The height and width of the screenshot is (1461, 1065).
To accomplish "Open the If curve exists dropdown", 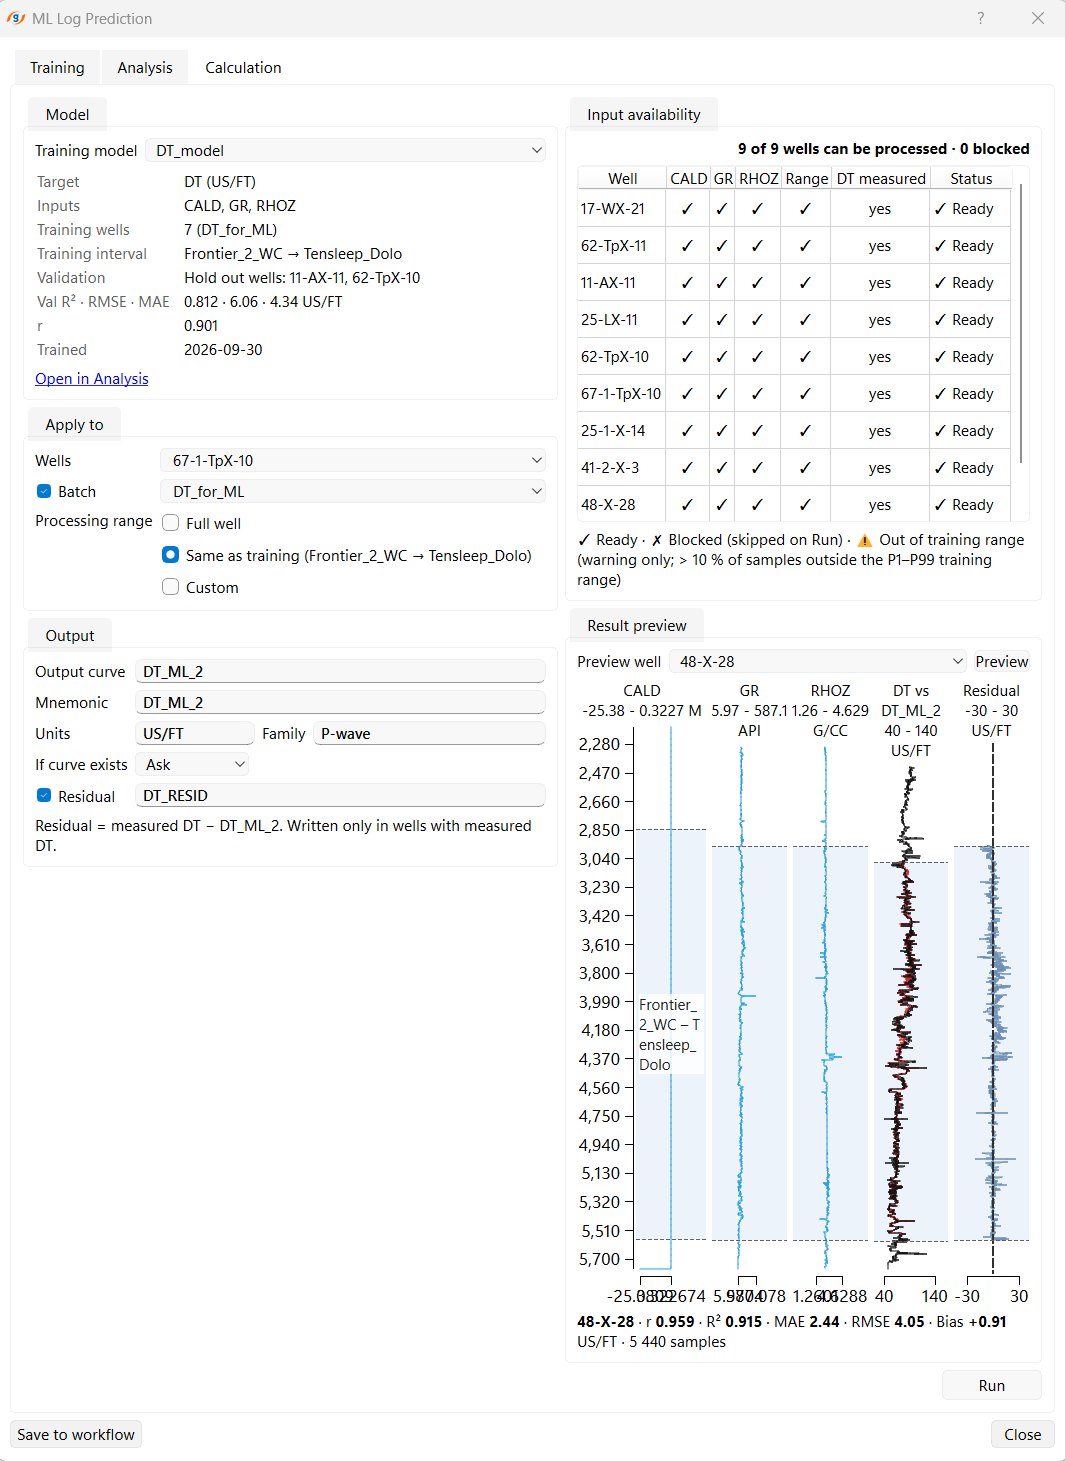I will coord(192,764).
